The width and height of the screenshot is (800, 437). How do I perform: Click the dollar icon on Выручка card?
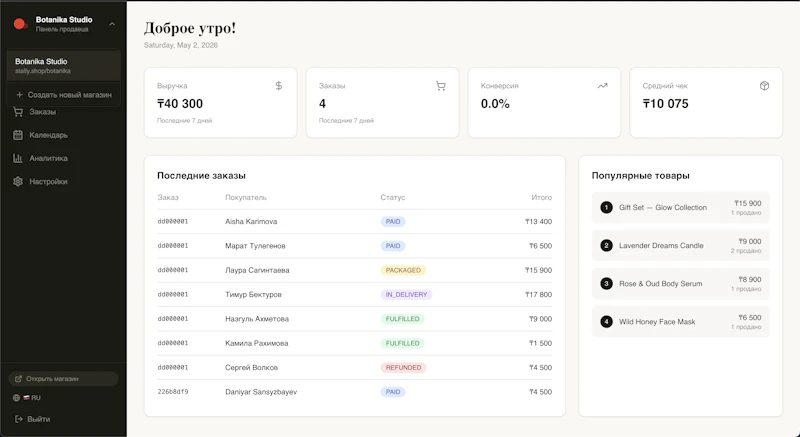click(x=279, y=86)
